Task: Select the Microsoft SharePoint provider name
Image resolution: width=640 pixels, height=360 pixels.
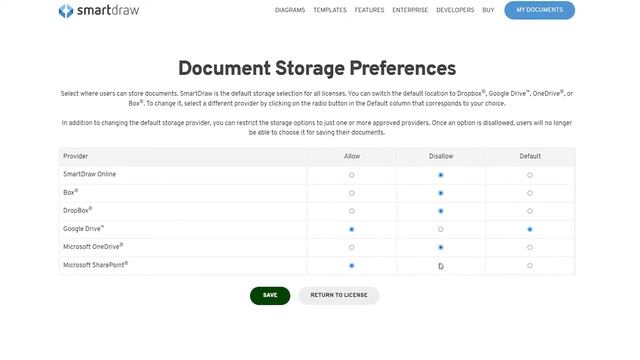Action: click(96, 265)
